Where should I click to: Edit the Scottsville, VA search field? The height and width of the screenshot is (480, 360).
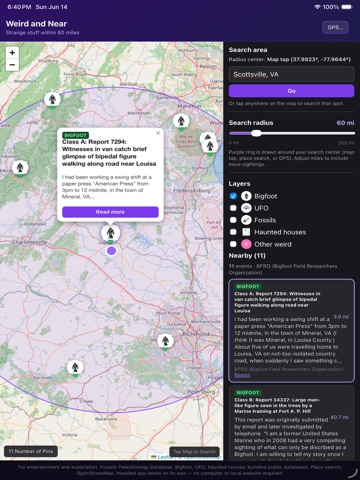(x=291, y=74)
